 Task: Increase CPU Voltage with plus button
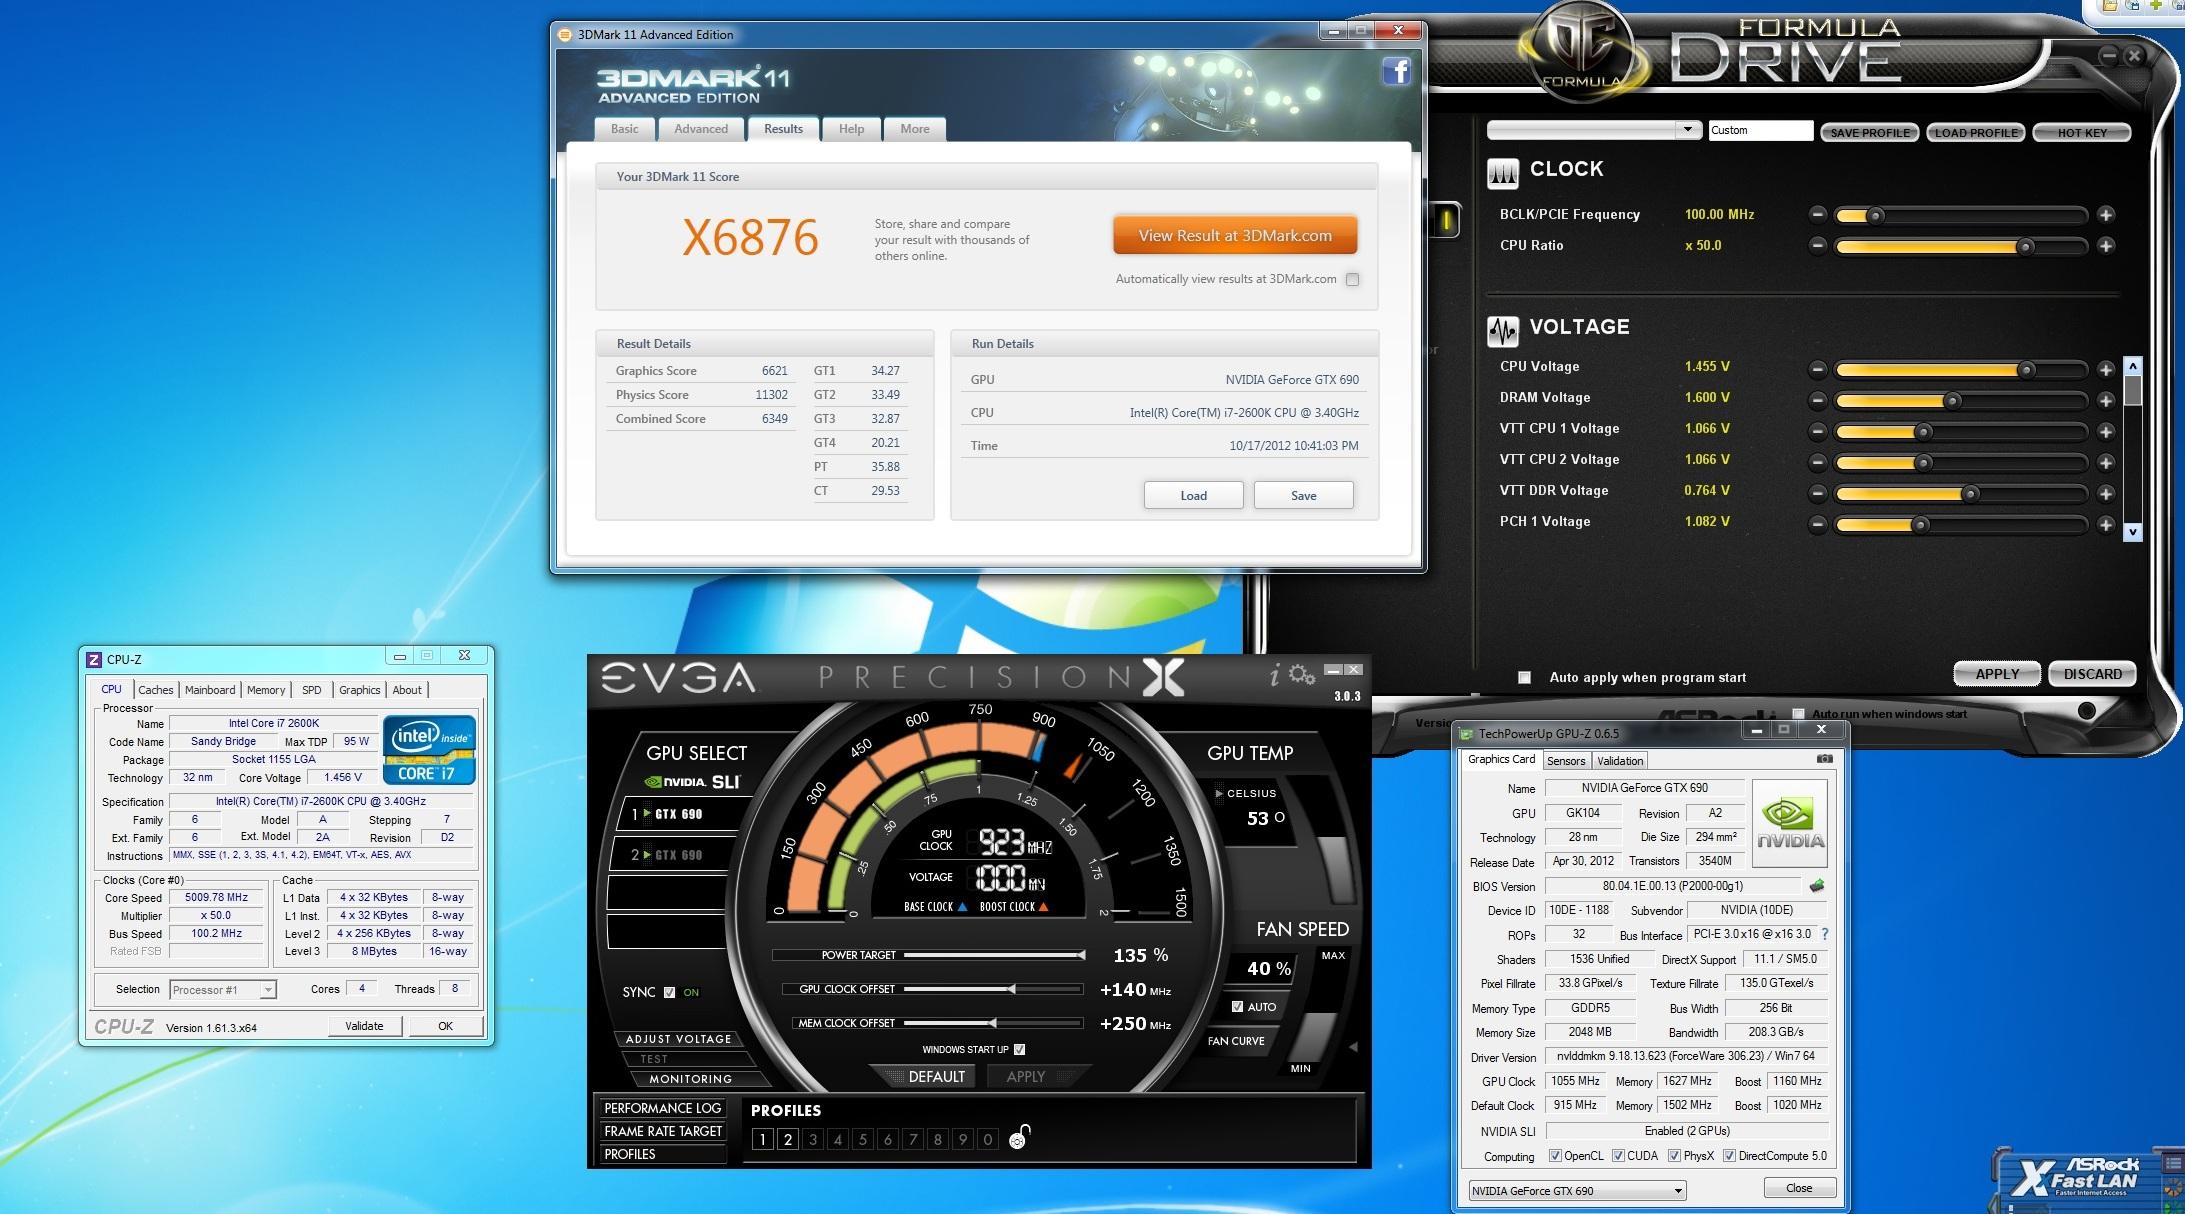pyautogui.click(x=2105, y=370)
